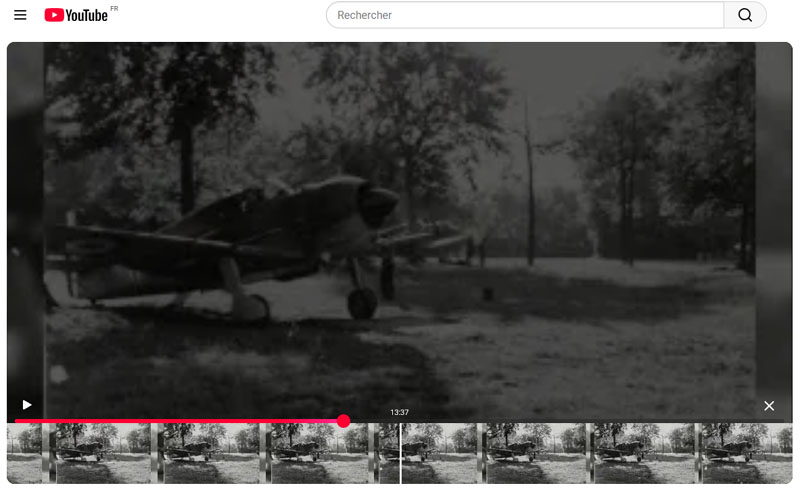Open the hamburger guide menu
The height and width of the screenshot is (490, 800).
[20, 15]
